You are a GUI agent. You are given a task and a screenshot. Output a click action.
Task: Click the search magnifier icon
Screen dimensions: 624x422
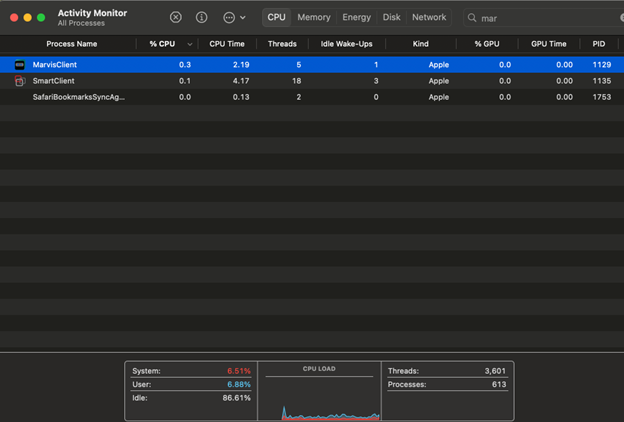coord(472,18)
